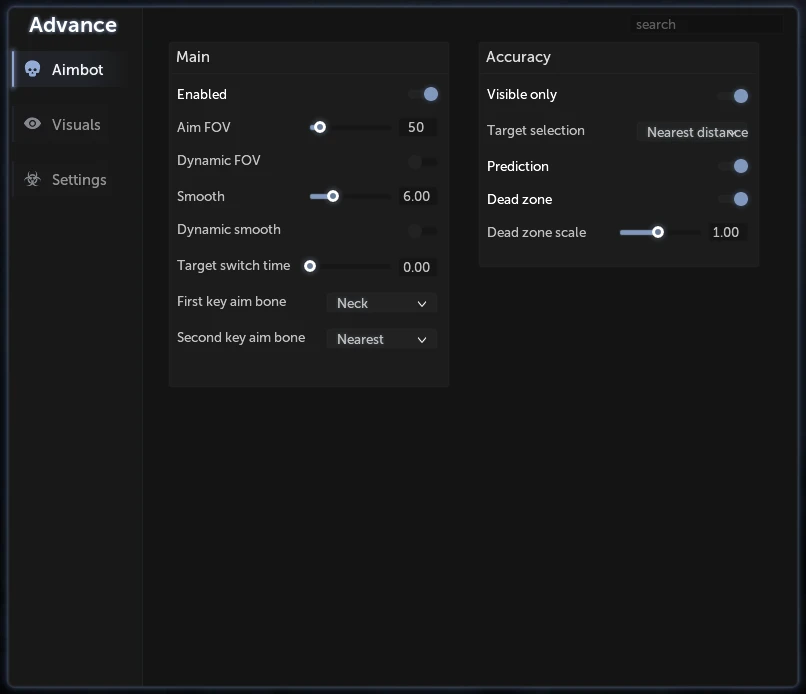Image resolution: width=806 pixels, height=694 pixels.
Task: Open the Target selection Nearest distance dropdown
Action: 692,132
